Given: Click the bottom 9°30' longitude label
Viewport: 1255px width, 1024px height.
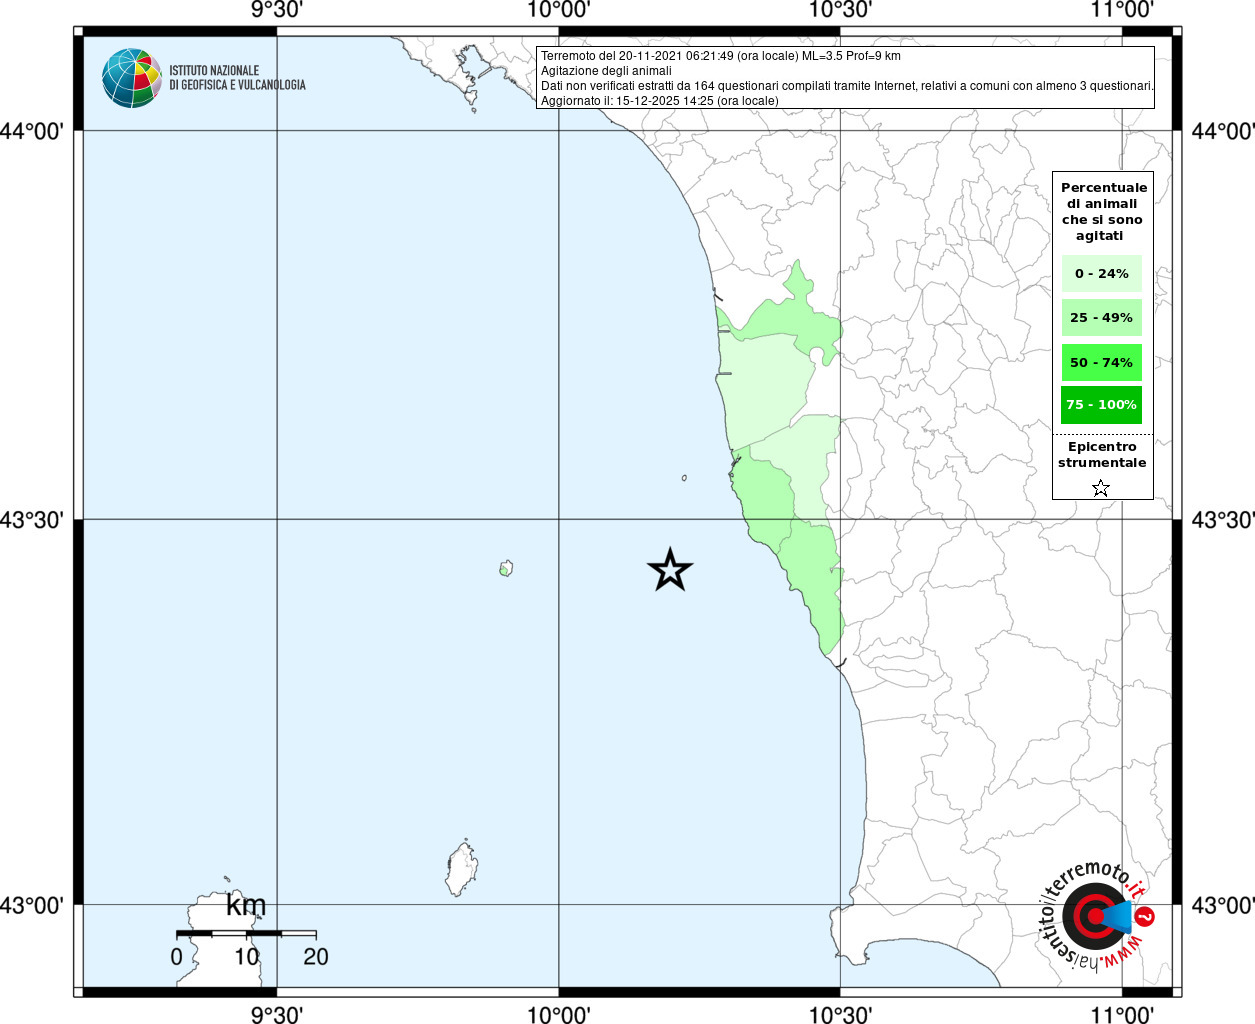Looking at the screenshot, I should tap(277, 1014).
